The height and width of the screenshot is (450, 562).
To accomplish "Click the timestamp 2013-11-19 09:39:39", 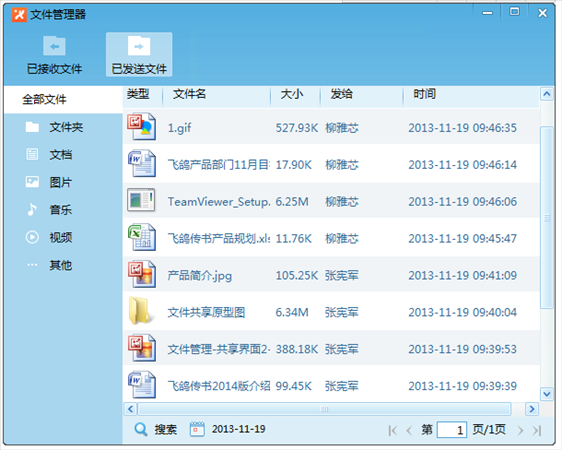I will (x=462, y=386).
